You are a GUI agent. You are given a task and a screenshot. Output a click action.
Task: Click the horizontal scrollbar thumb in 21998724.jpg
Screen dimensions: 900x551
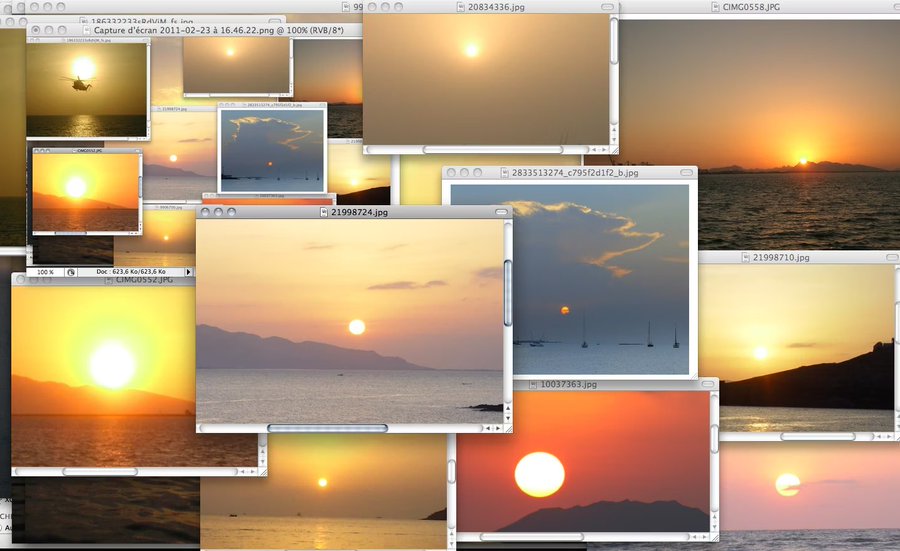tap(327, 428)
